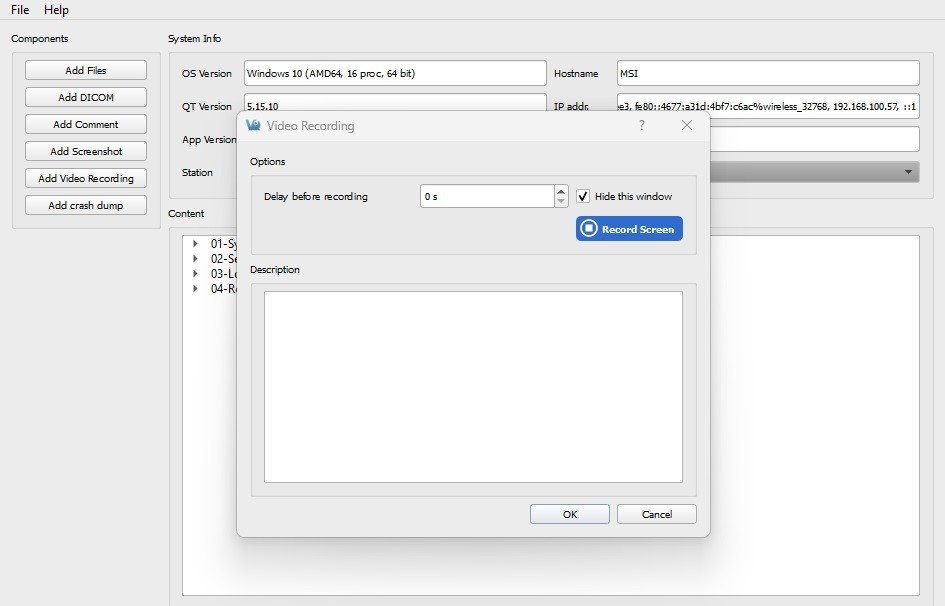Screen dimensions: 945x606
Task: Click the Add Files button
Action: click(85, 69)
